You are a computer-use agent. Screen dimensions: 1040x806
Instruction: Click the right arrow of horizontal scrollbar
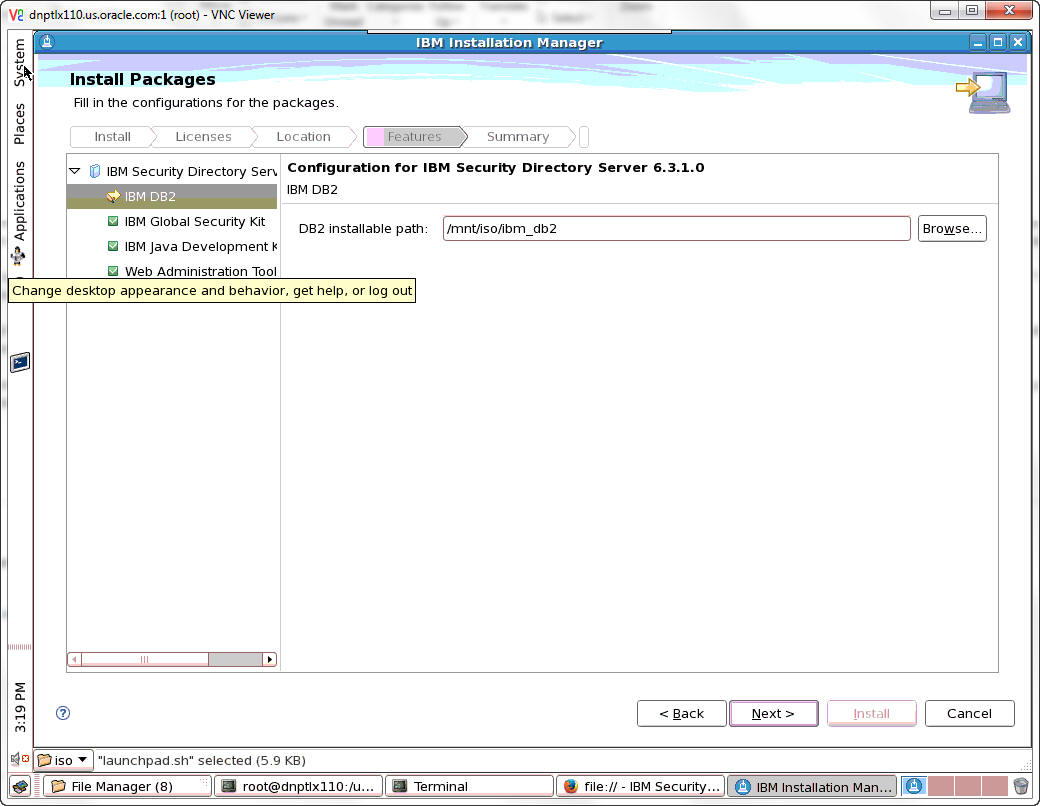[269, 659]
